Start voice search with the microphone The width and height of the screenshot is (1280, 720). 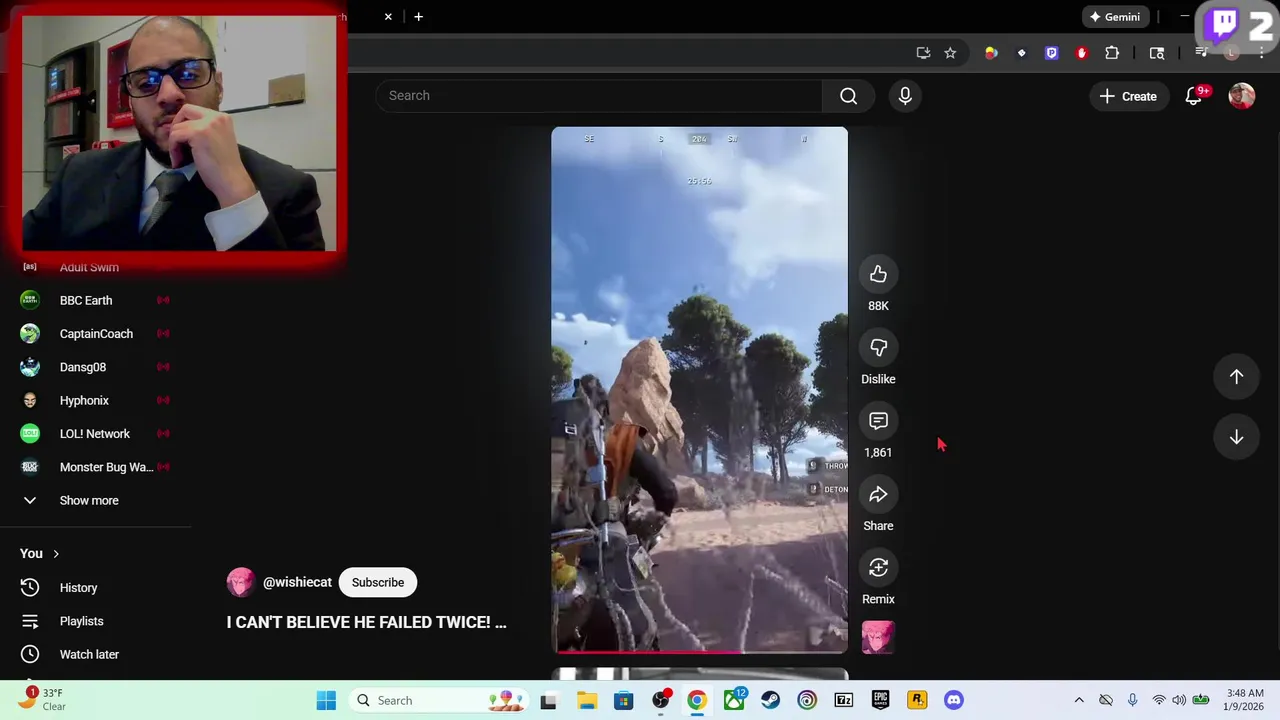click(x=905, y=96)
